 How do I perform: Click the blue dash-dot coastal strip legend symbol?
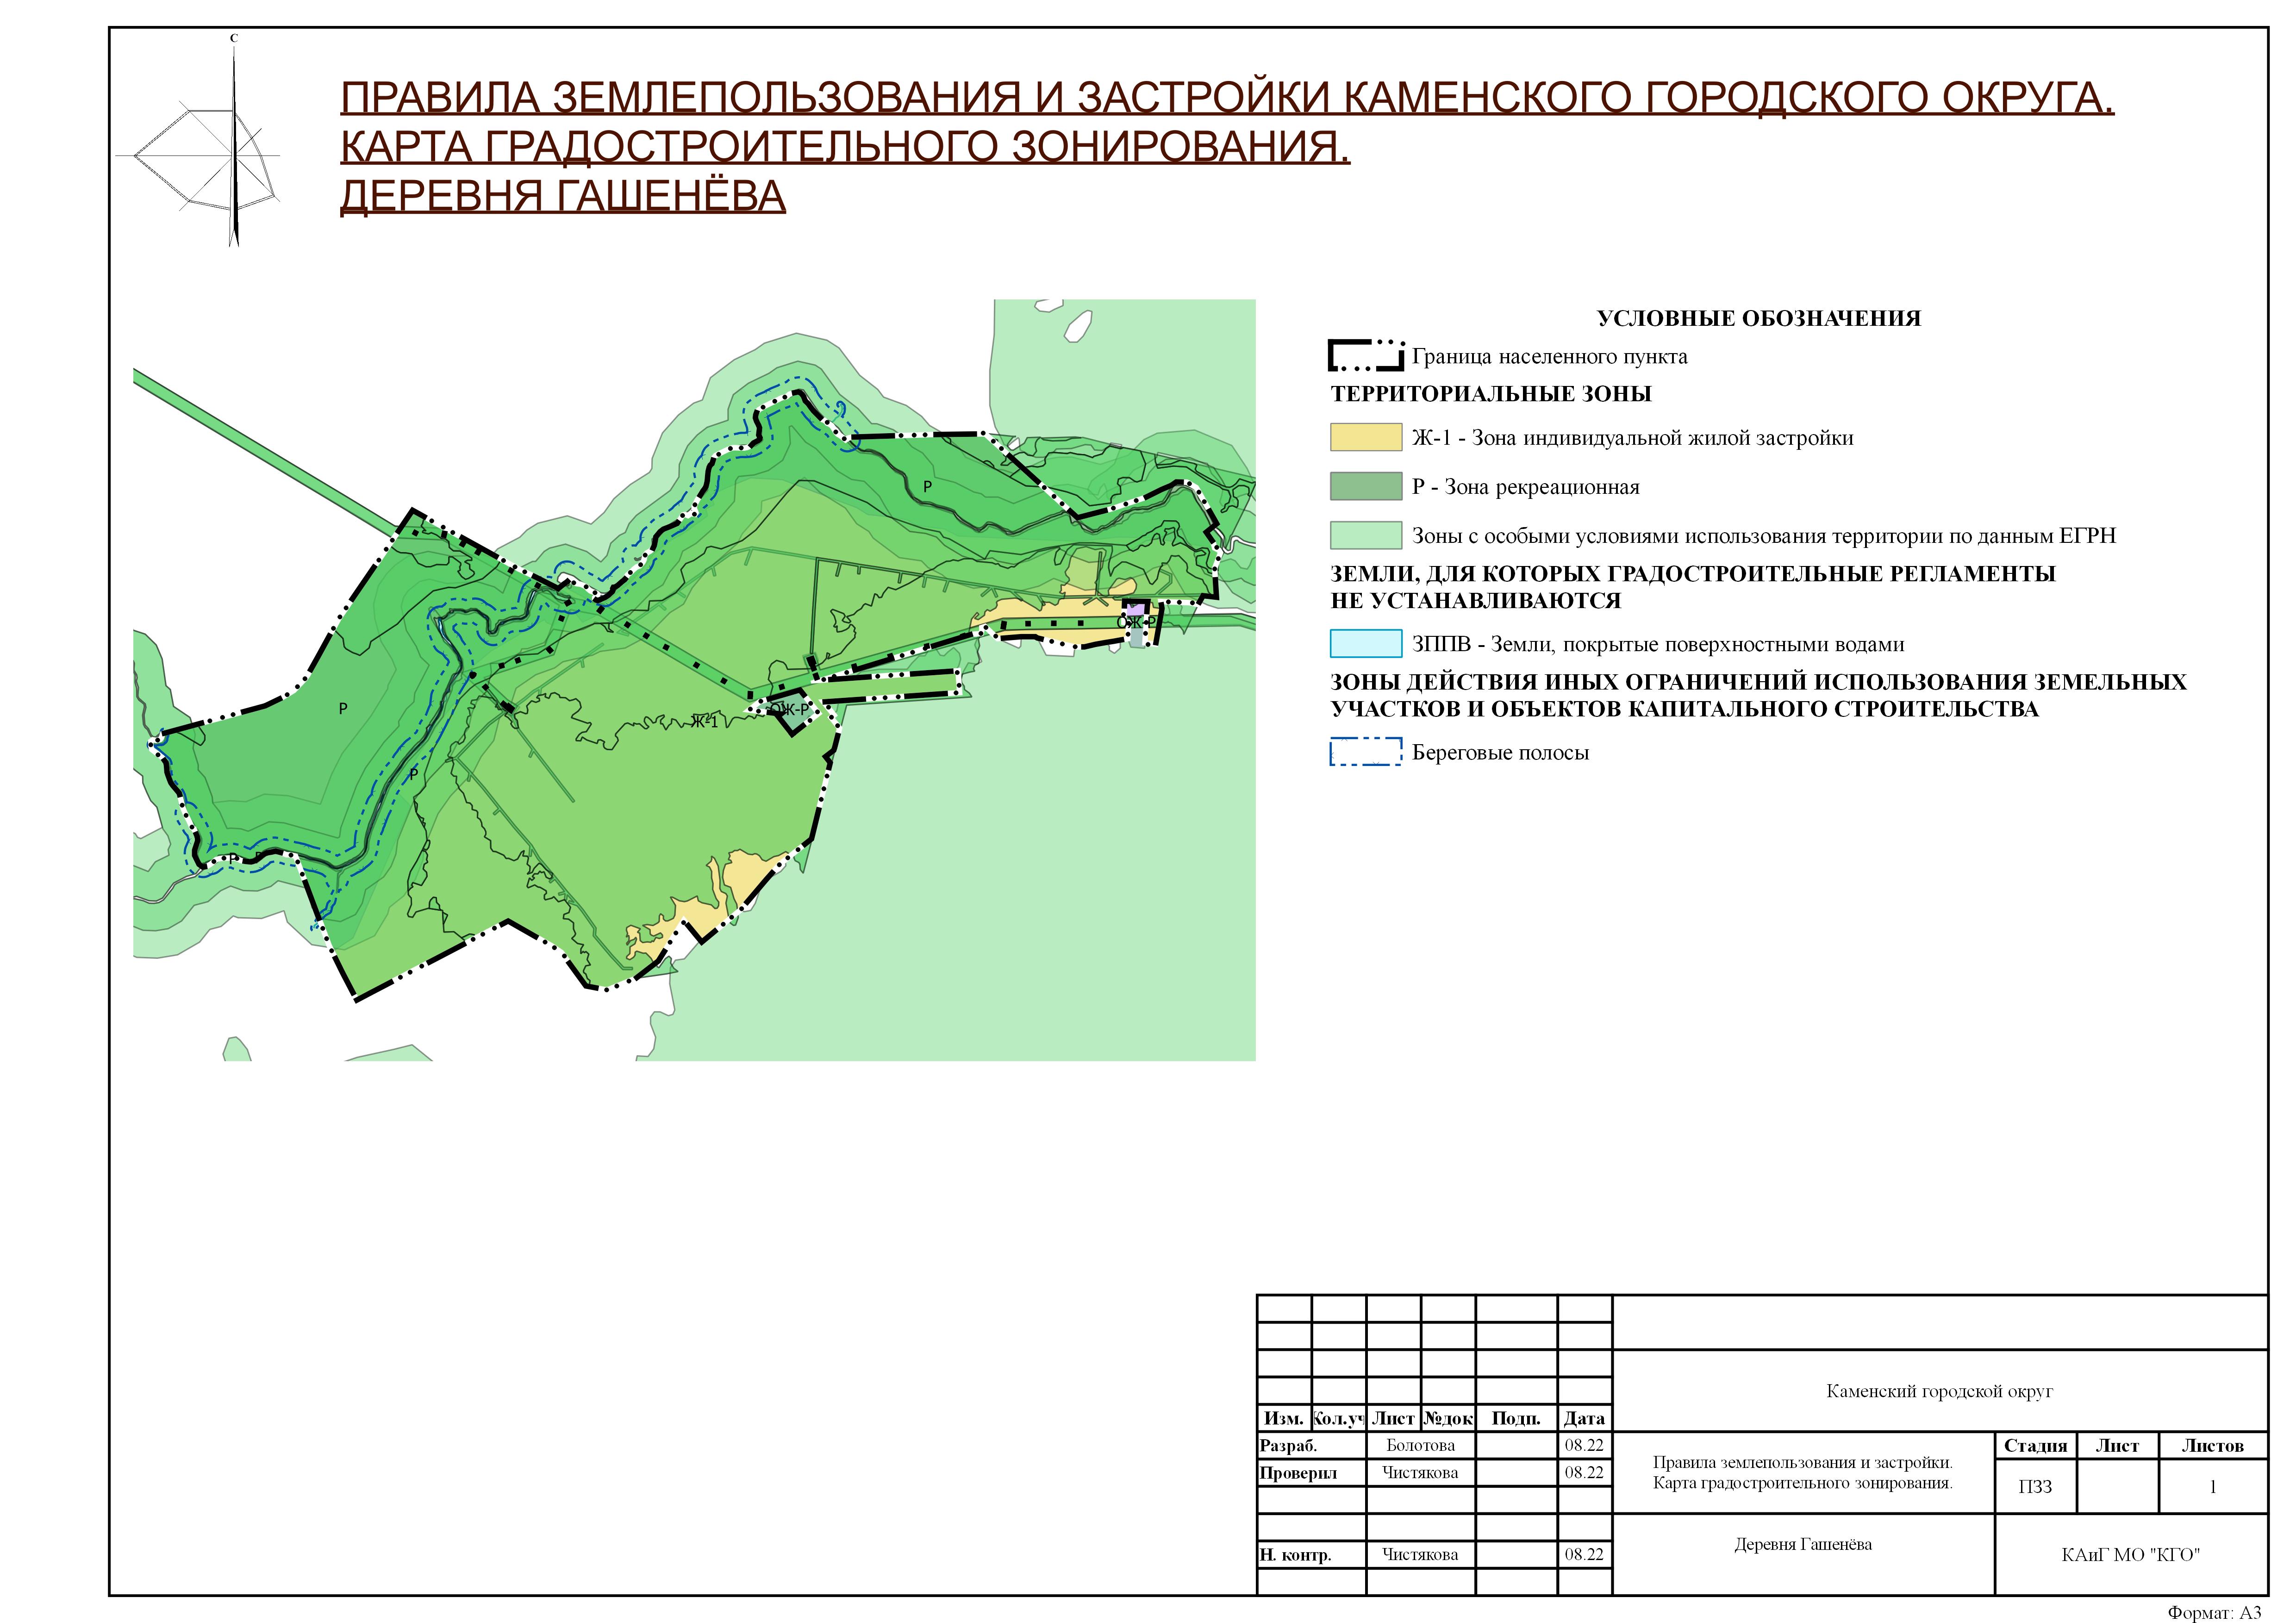click(x=1365, y=752)
